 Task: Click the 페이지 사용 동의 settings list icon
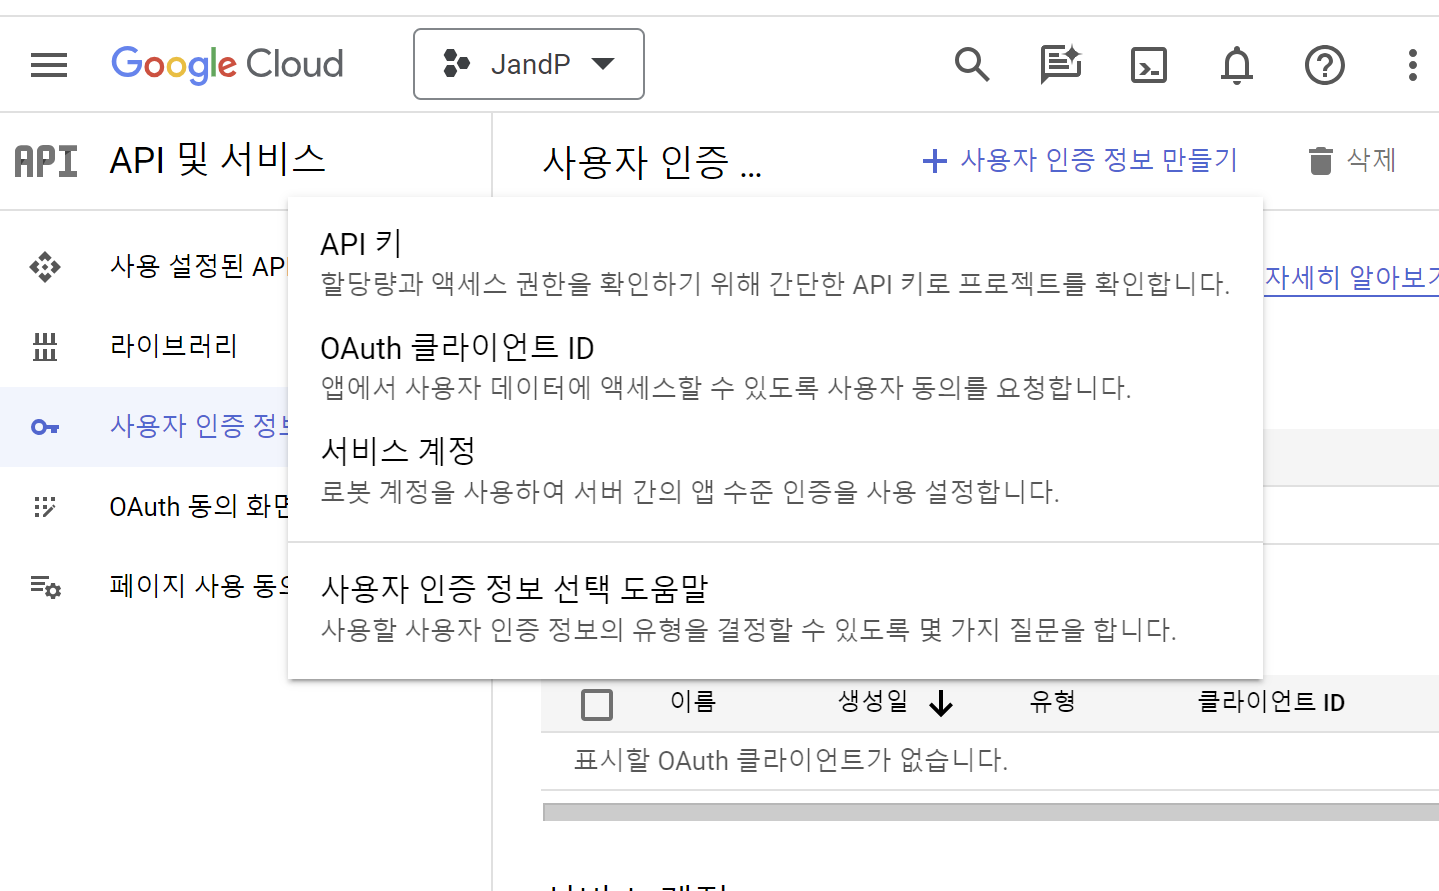pyautogui.click(x=45, y=587)
